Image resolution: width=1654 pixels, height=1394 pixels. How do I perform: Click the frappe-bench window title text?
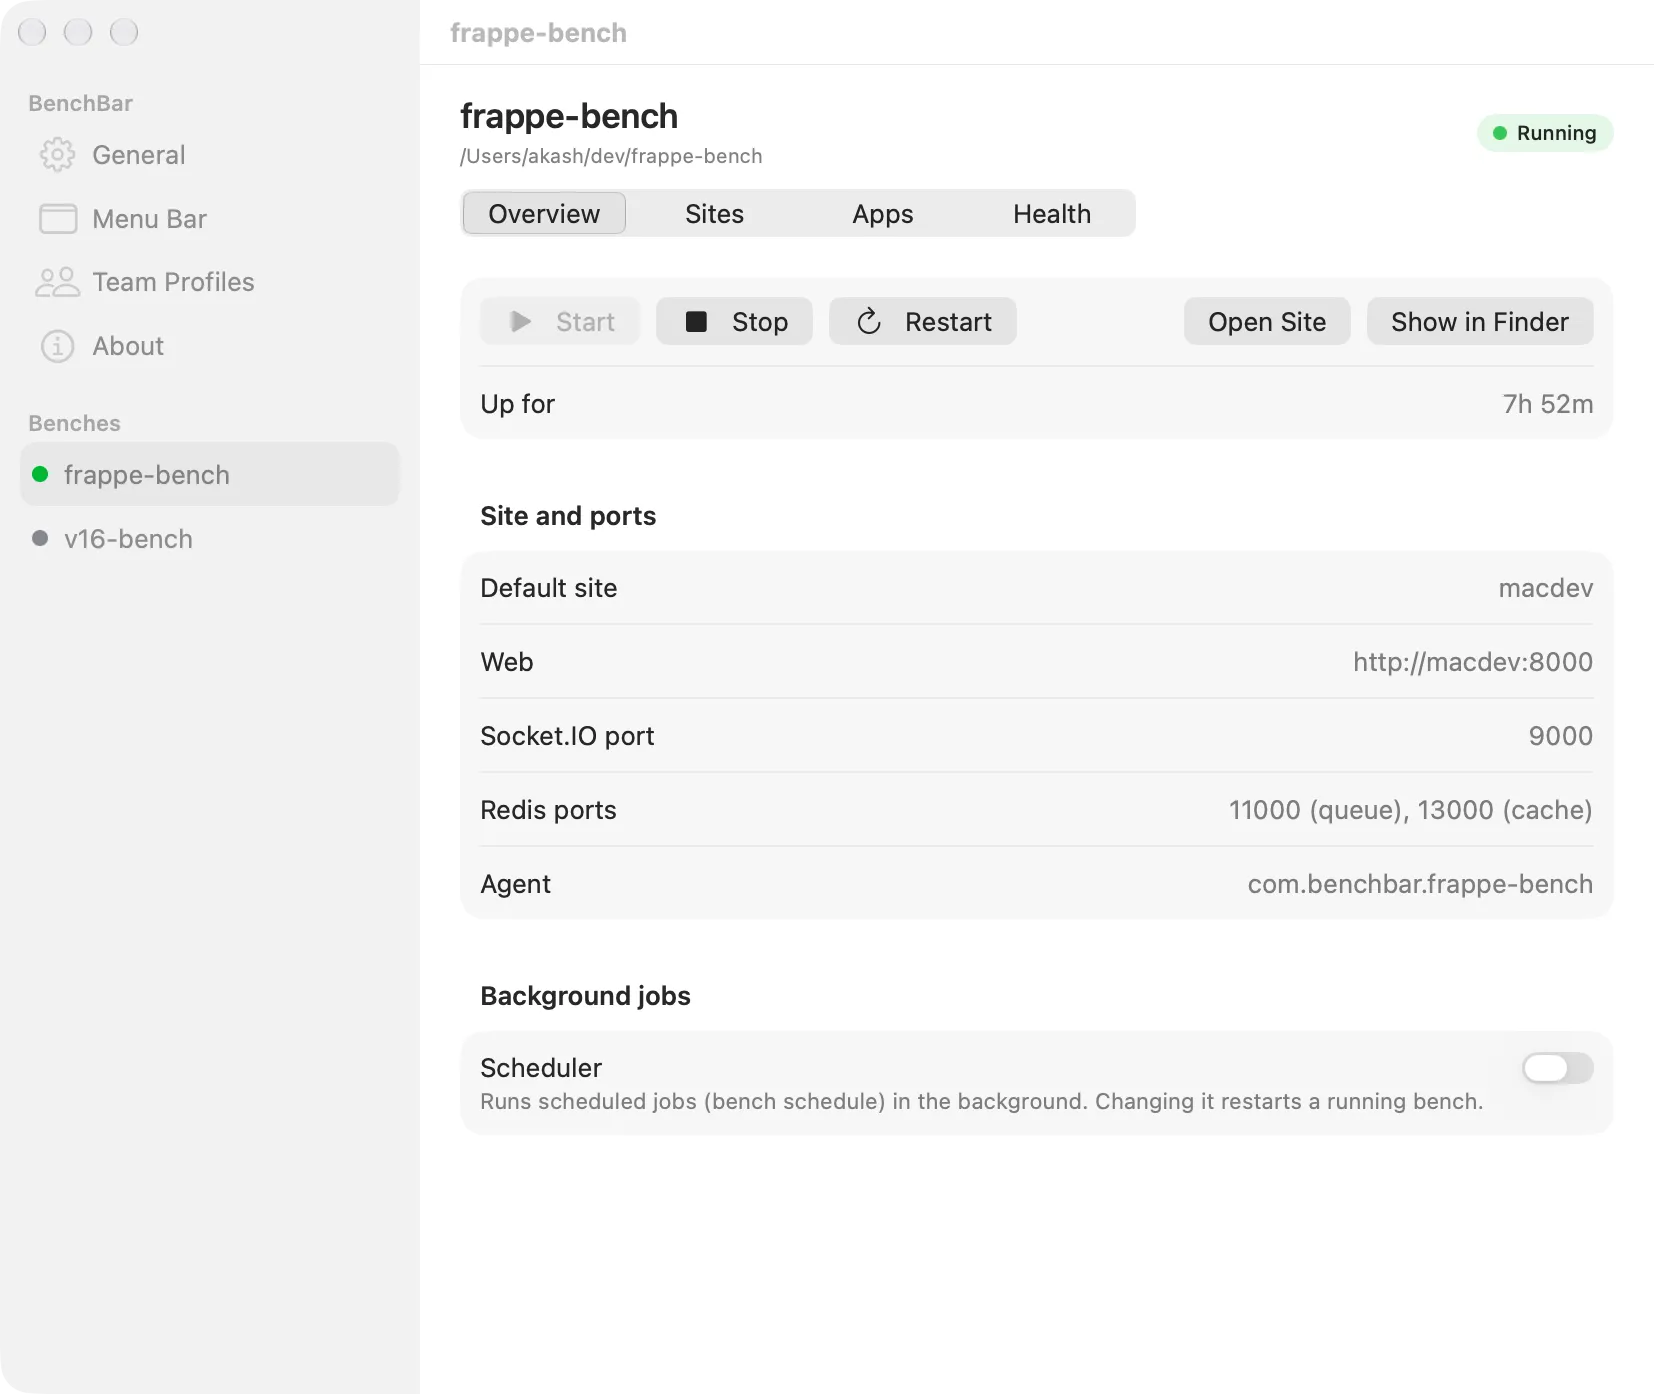(538, 33)
